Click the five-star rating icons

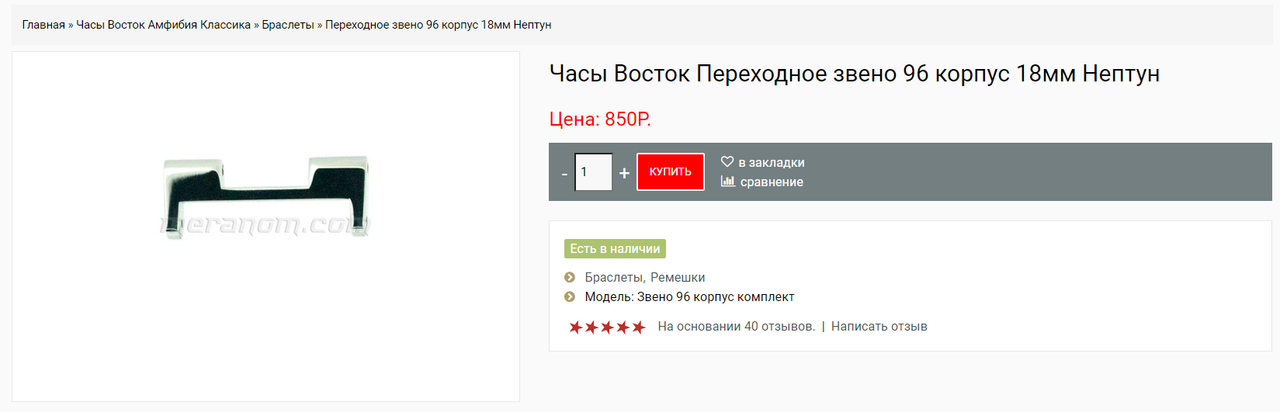click(607, 327)
